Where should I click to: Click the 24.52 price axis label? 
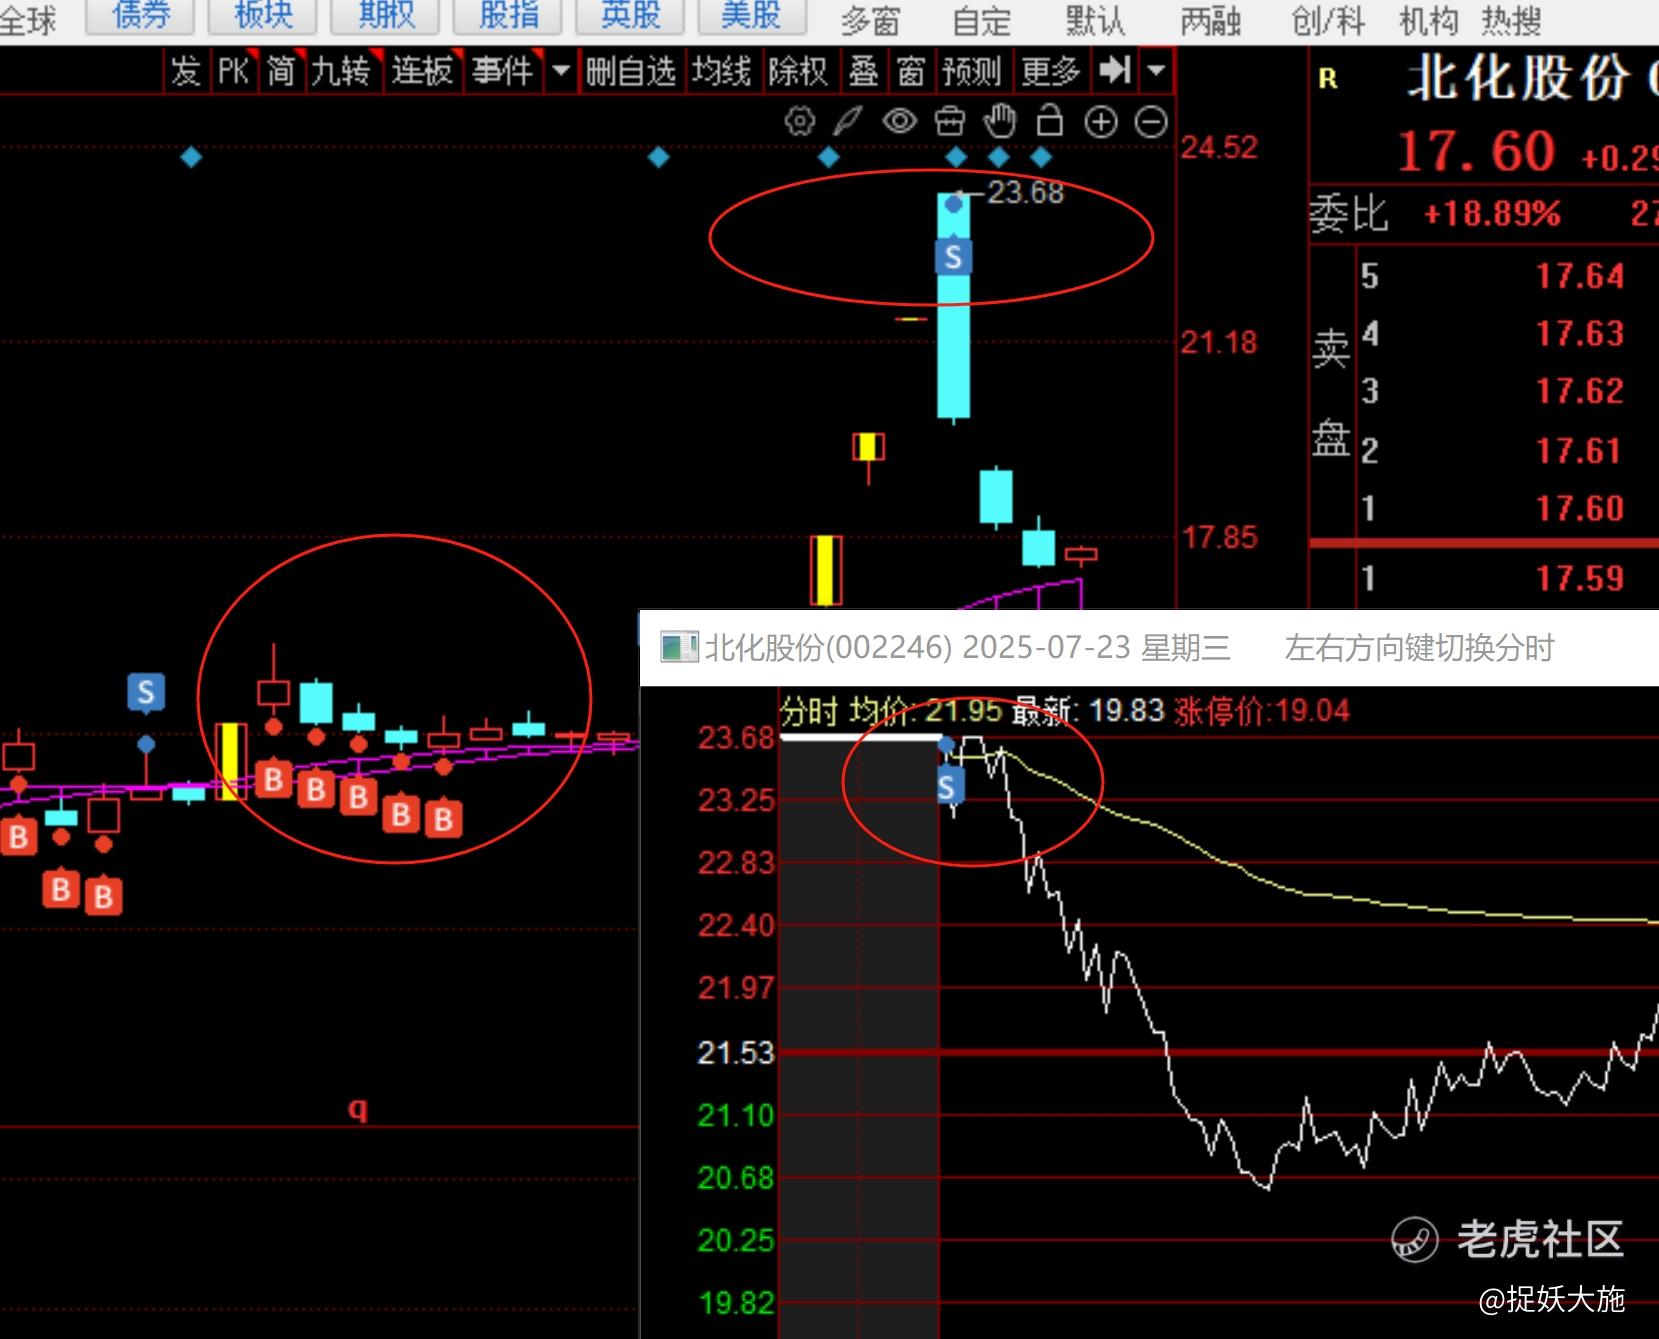tap(1219, 148)
